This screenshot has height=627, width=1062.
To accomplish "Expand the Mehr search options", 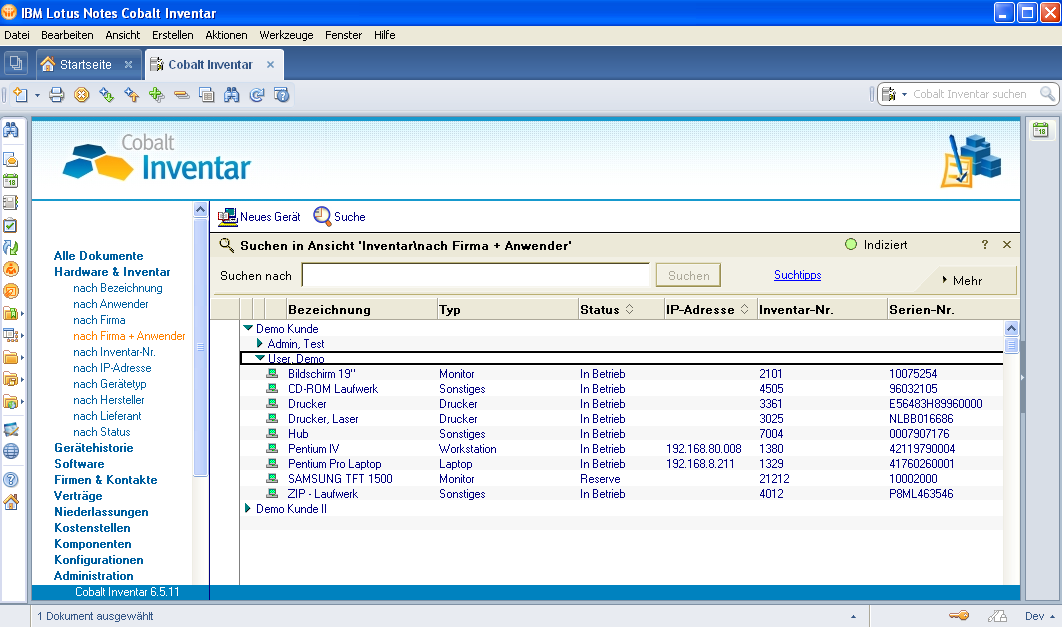I will [962, 280].
